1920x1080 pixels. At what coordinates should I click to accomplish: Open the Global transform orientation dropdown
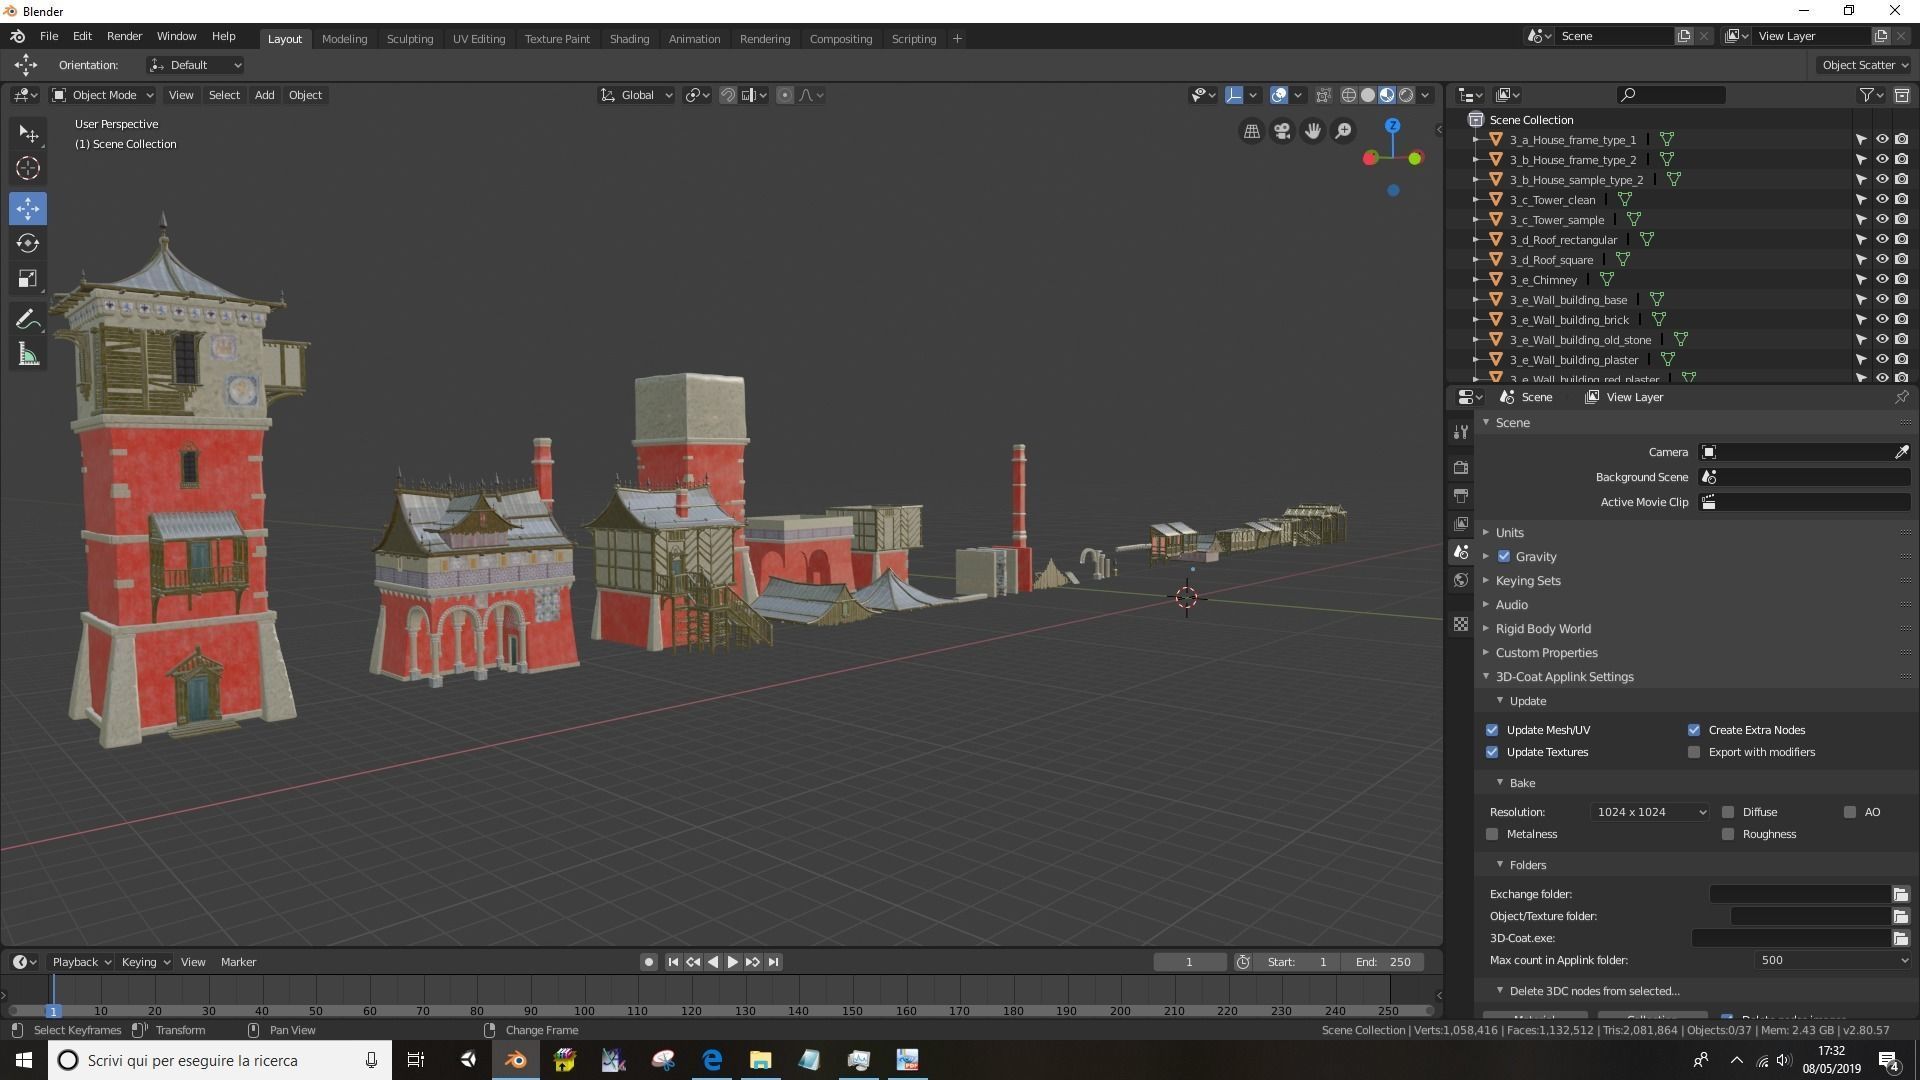point(636,95)
